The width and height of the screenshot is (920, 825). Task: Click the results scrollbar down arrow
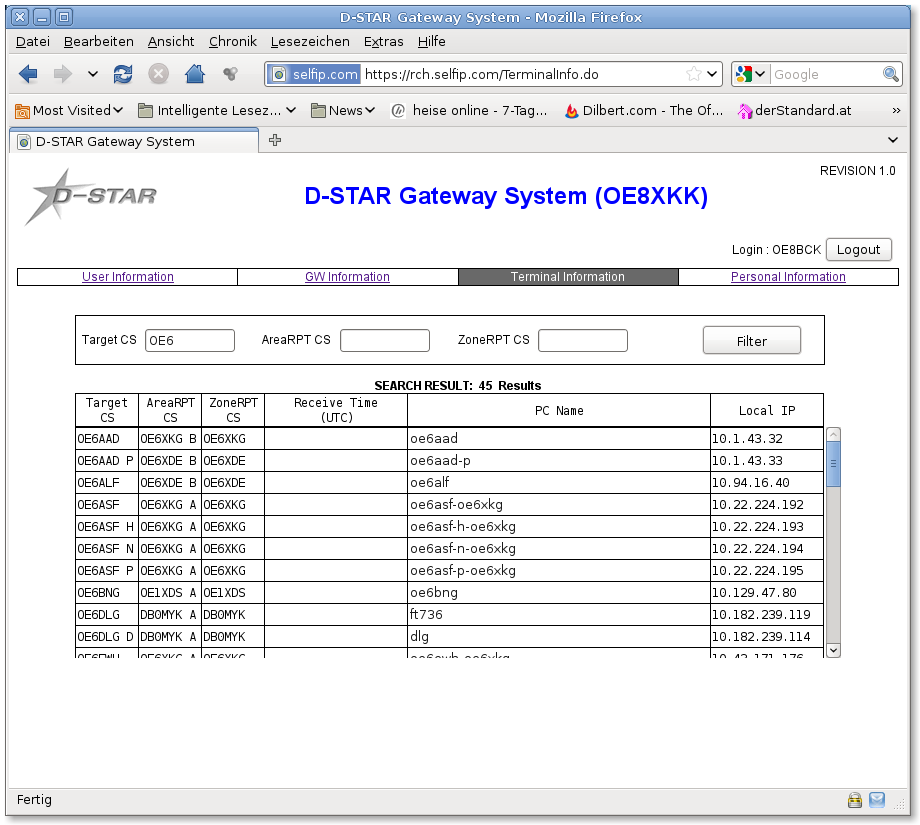833,650
